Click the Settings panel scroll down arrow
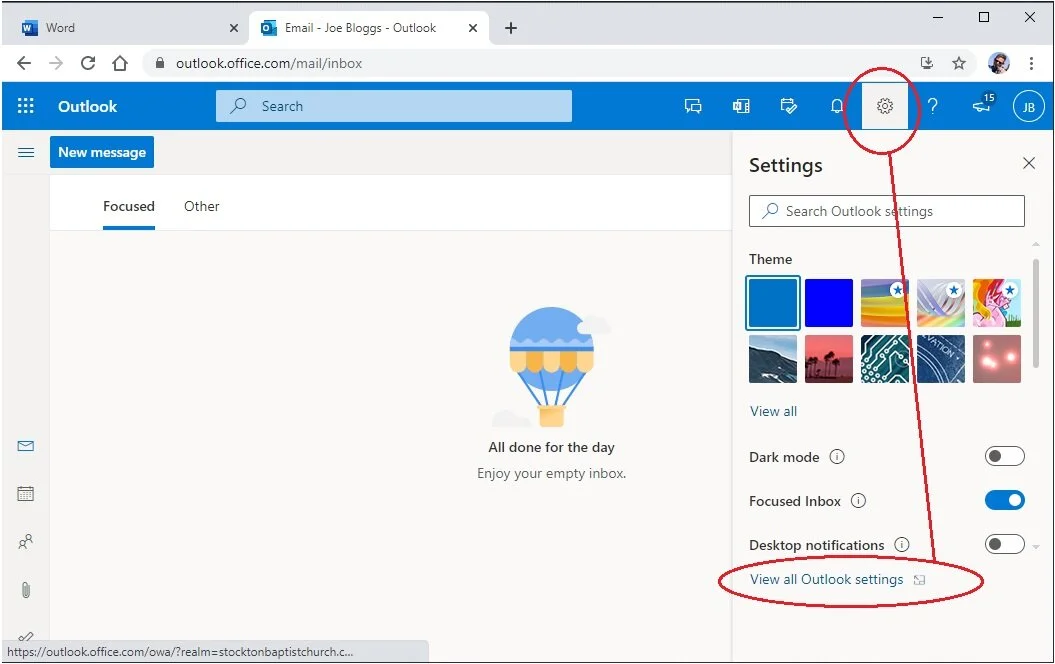This screenshot has width=1055, height=664. click(x=1035, y=546)
